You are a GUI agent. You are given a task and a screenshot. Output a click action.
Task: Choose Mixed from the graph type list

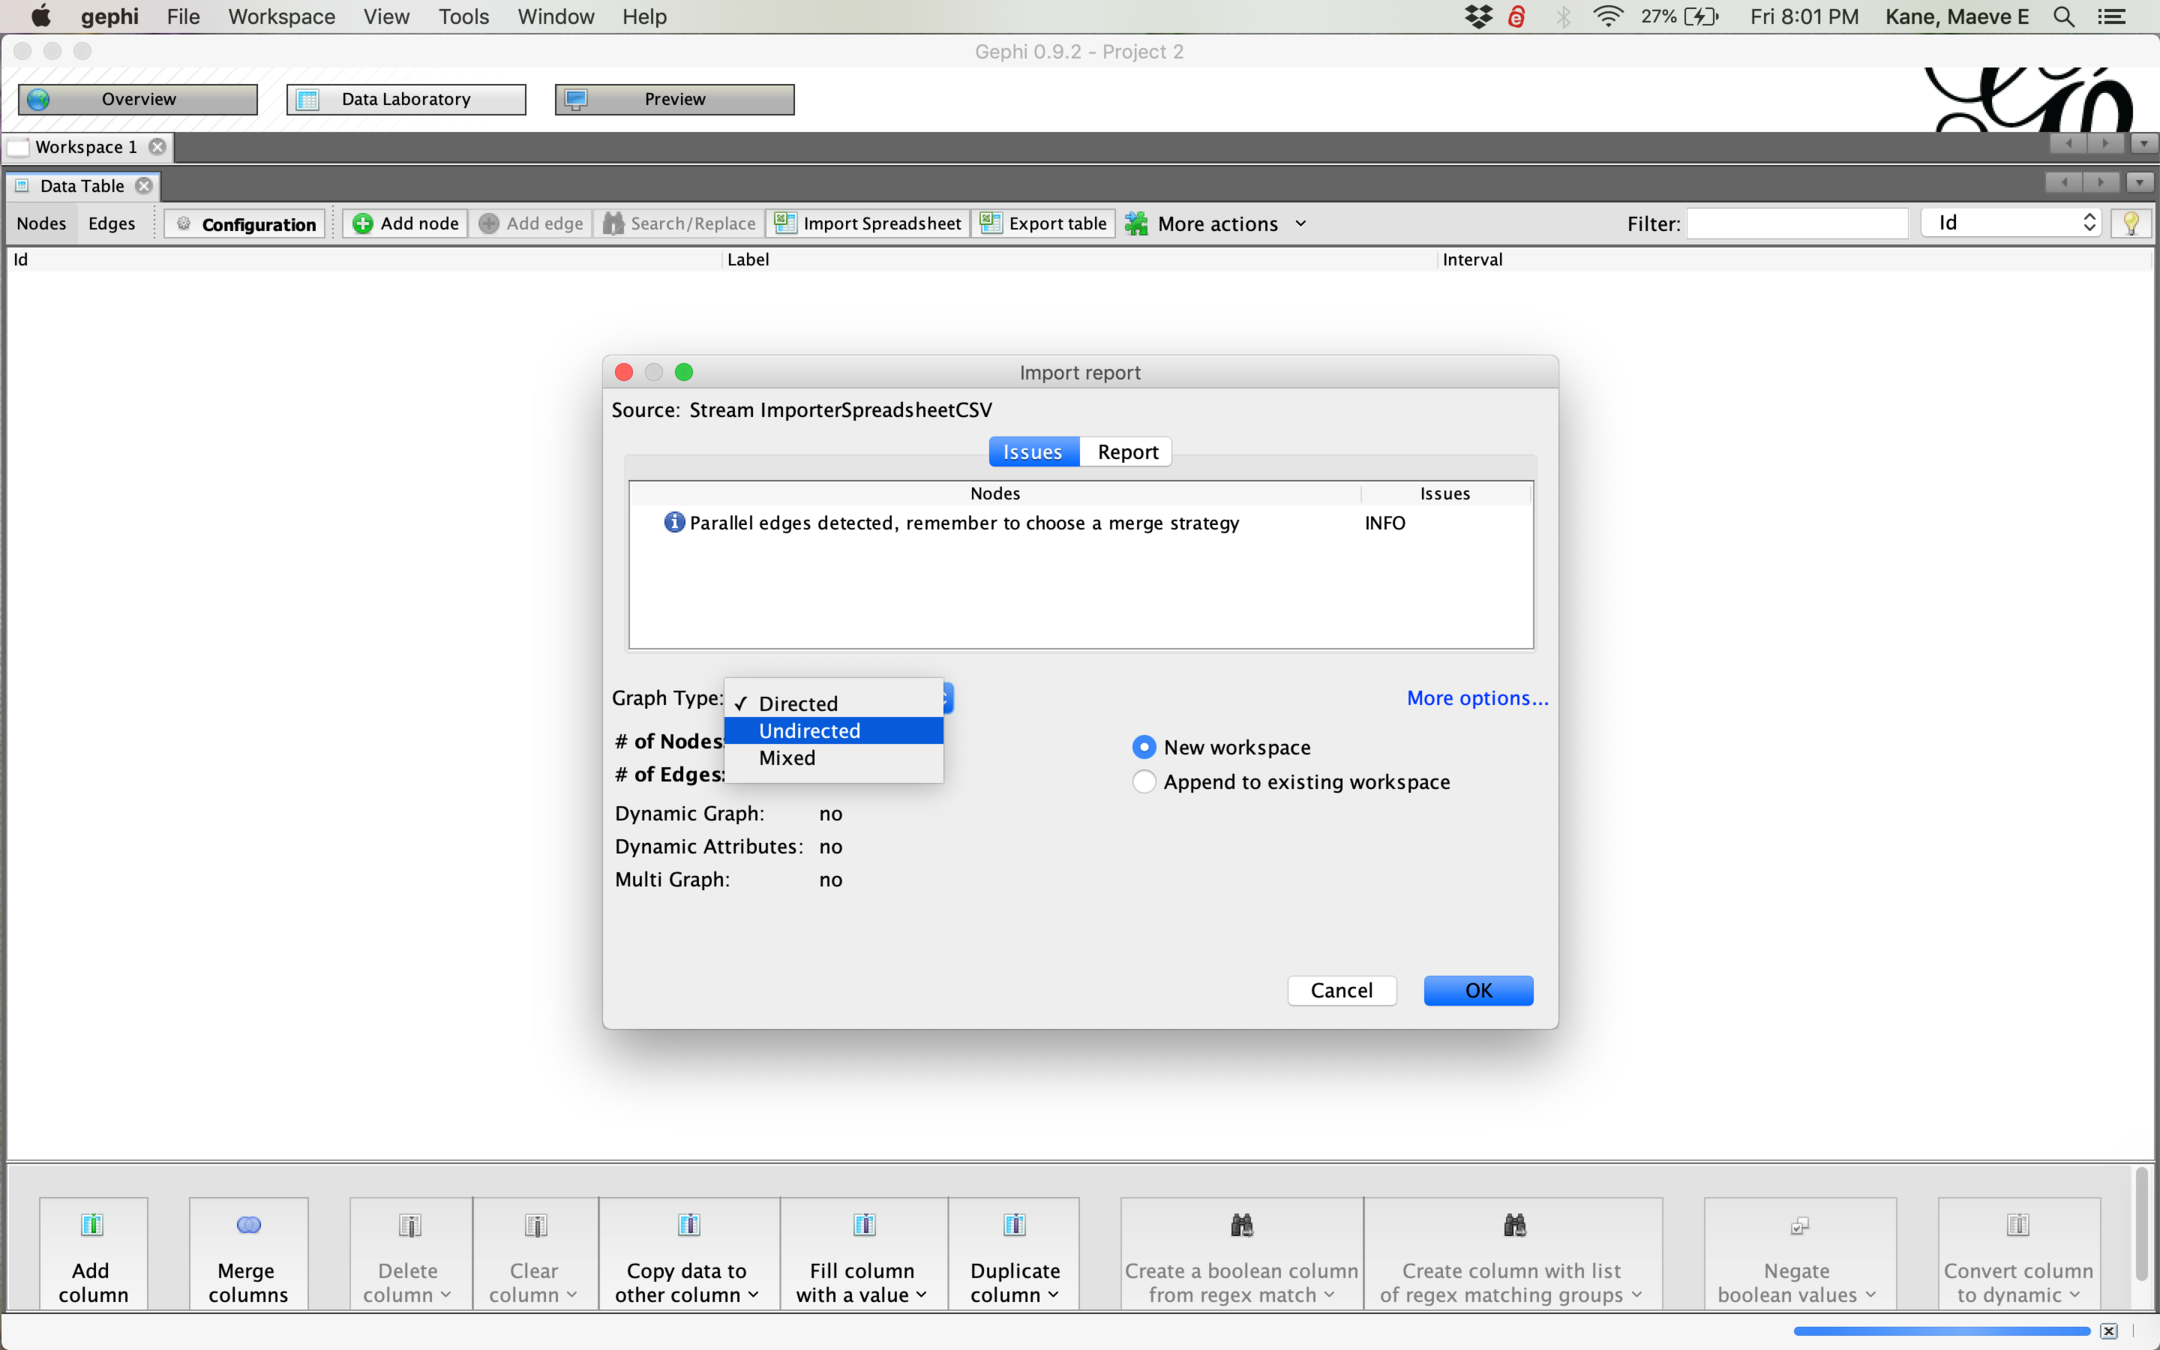tap(787, 758)
